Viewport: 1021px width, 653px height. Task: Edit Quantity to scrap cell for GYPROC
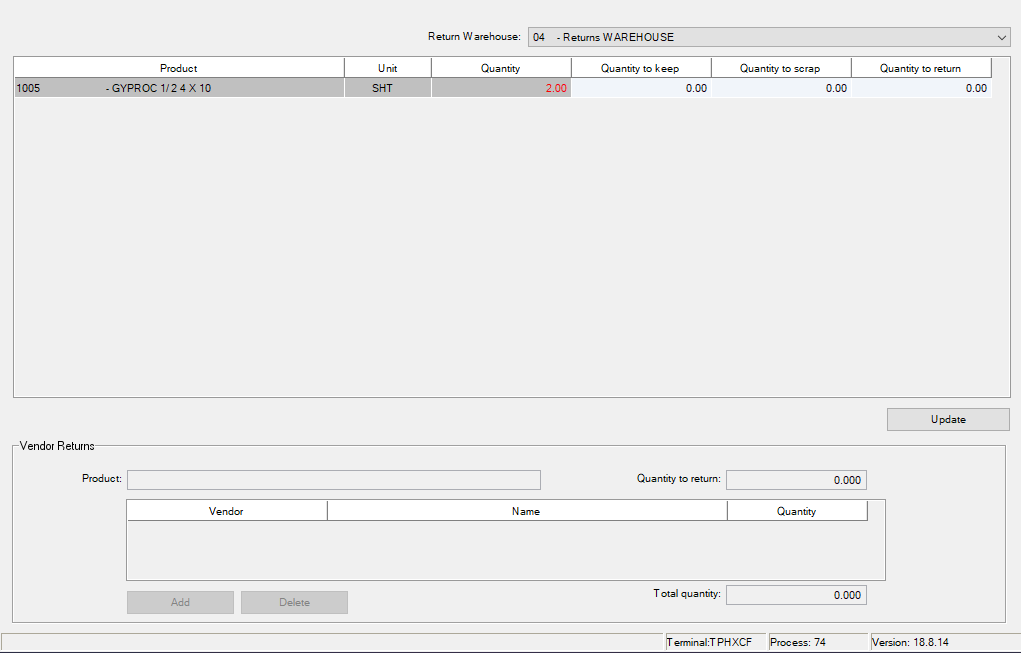[781, 88]
